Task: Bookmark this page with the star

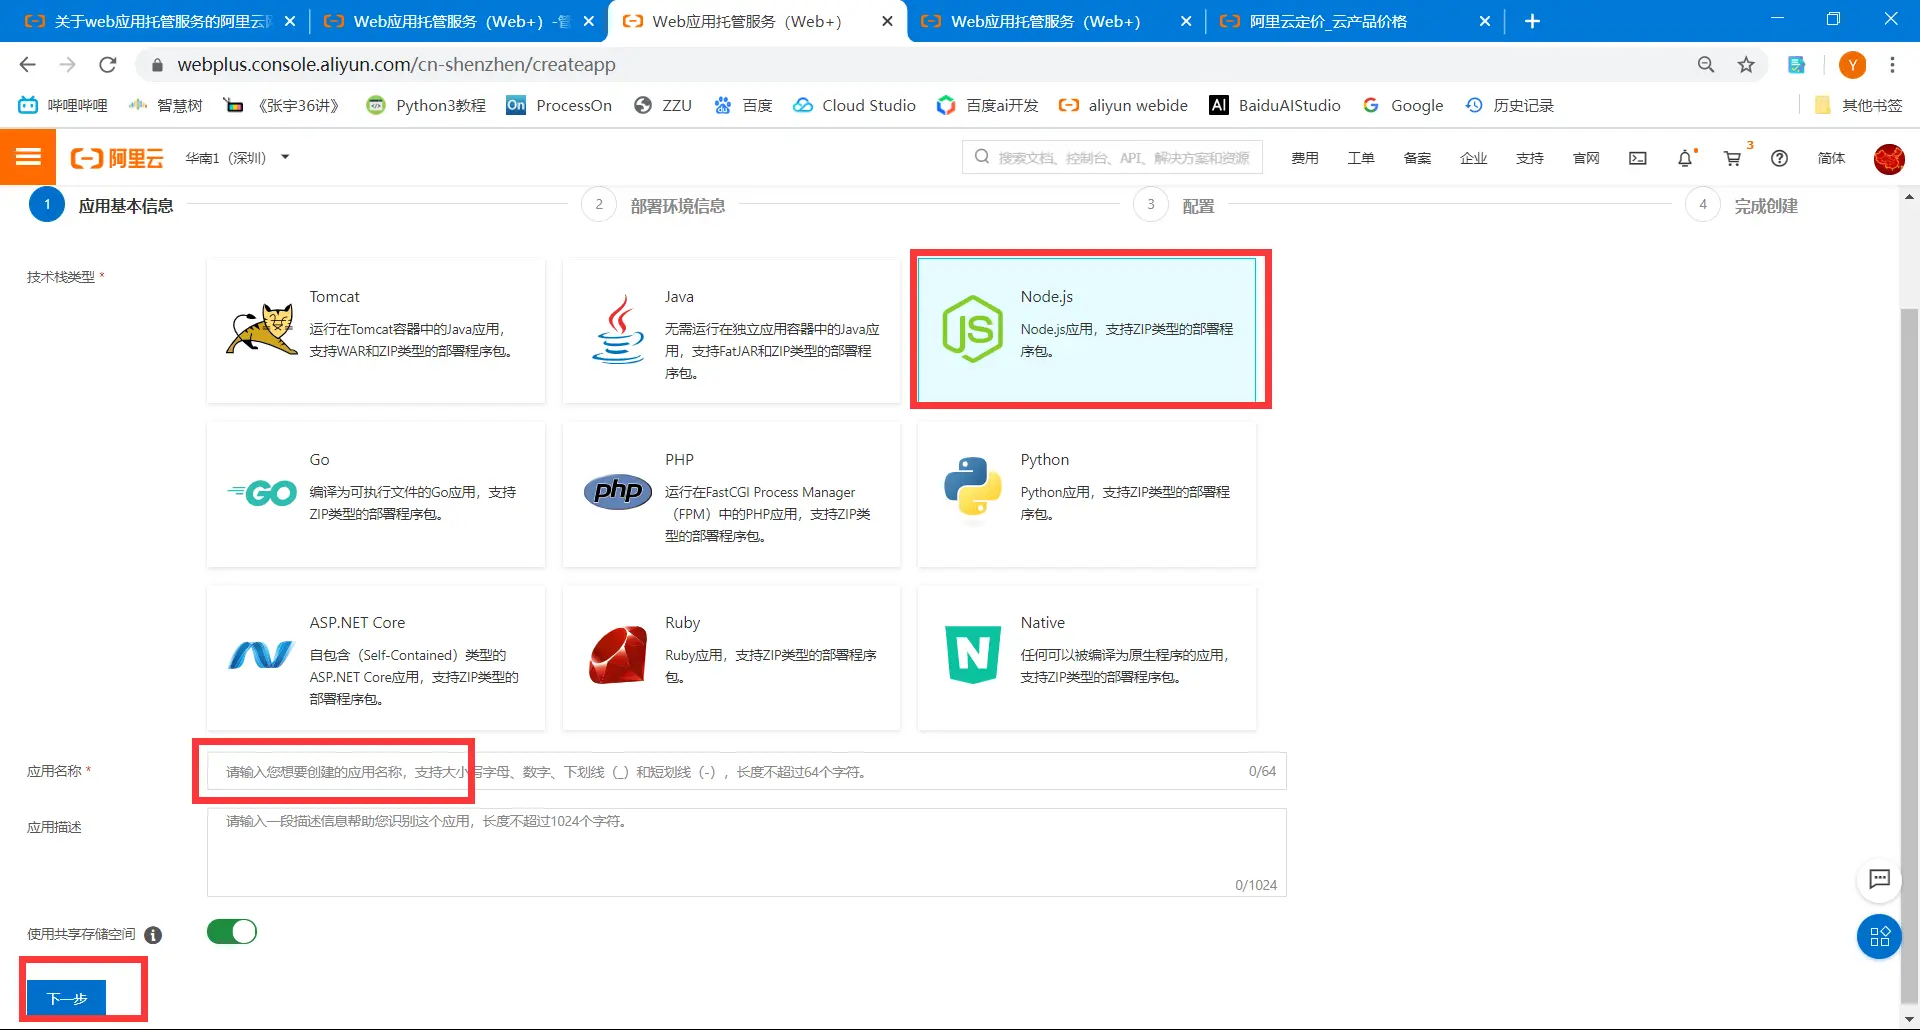Action: pyautogui.click(x=1746, y=65)
